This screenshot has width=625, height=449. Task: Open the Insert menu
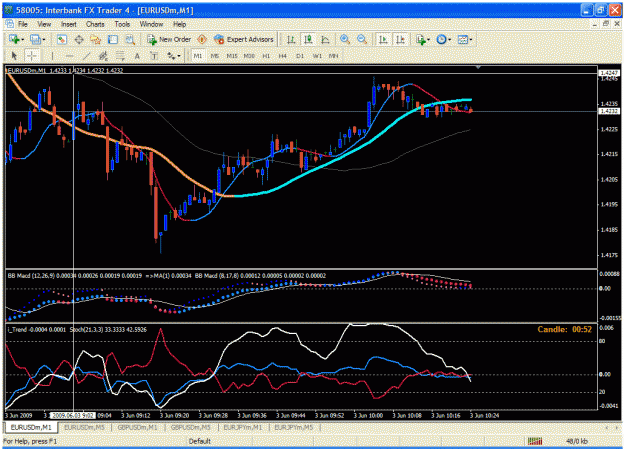click(69, 24)
